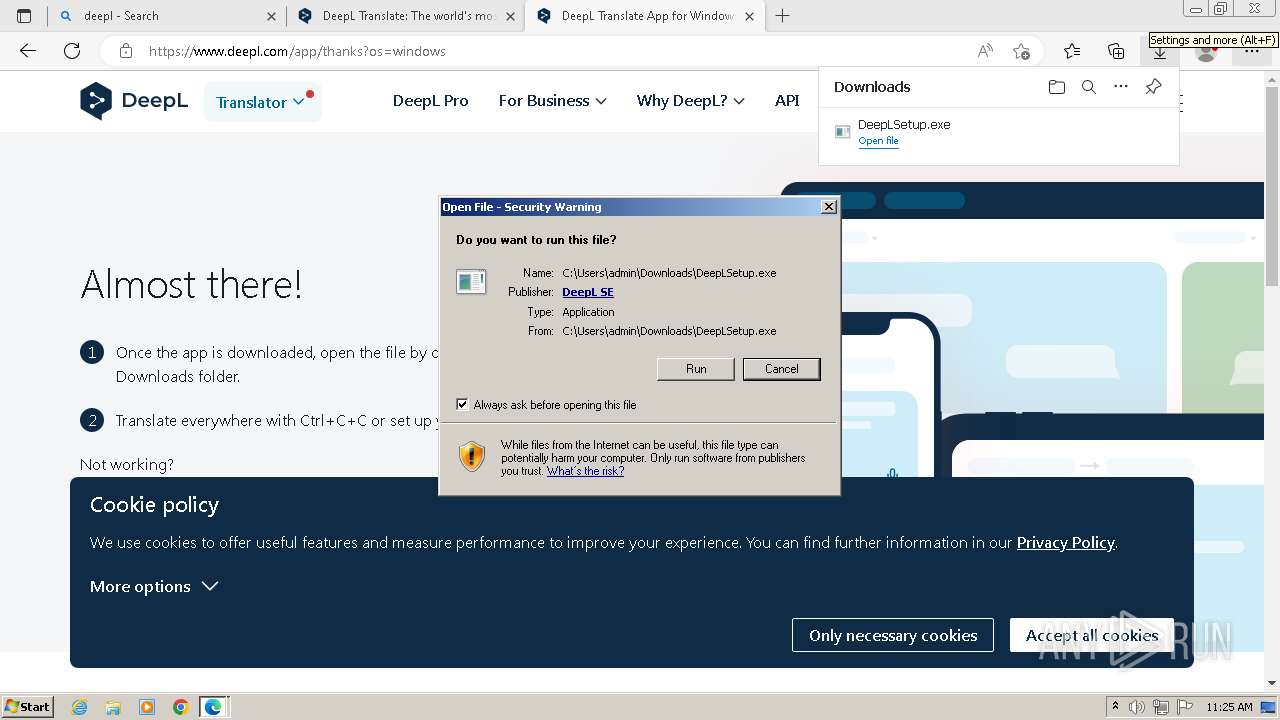Click the taskbar clock 11:25 AM
Viewport: 1280px width, 720px height.
pos(1229,707)
